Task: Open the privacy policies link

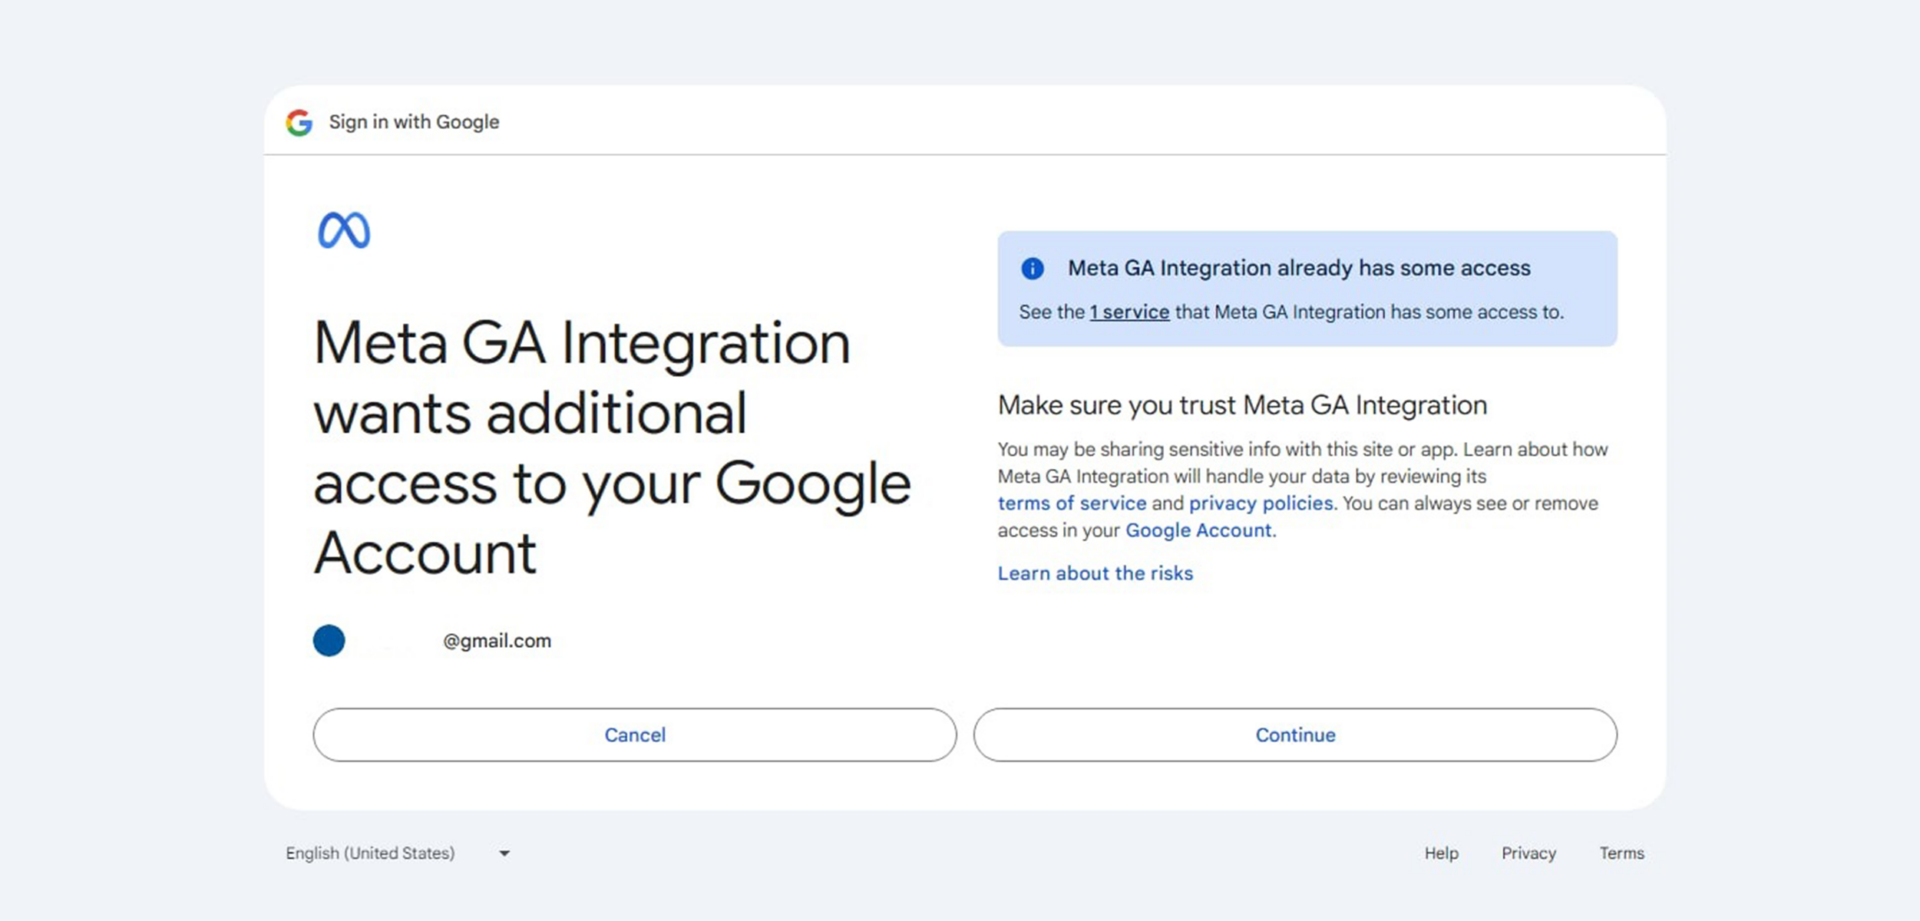Action: click(1261, 503)
